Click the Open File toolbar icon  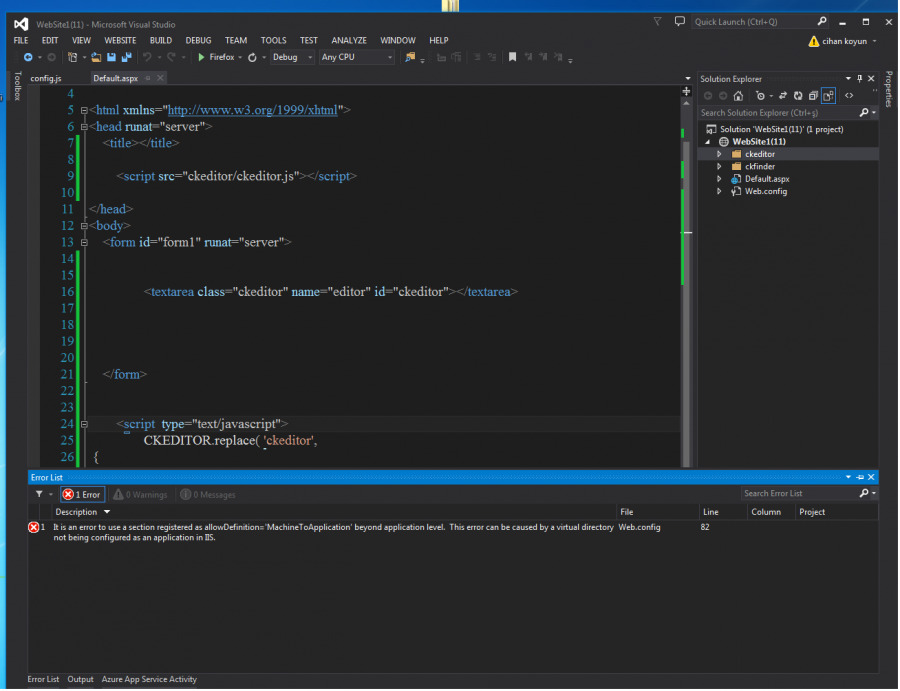[96, 57]
